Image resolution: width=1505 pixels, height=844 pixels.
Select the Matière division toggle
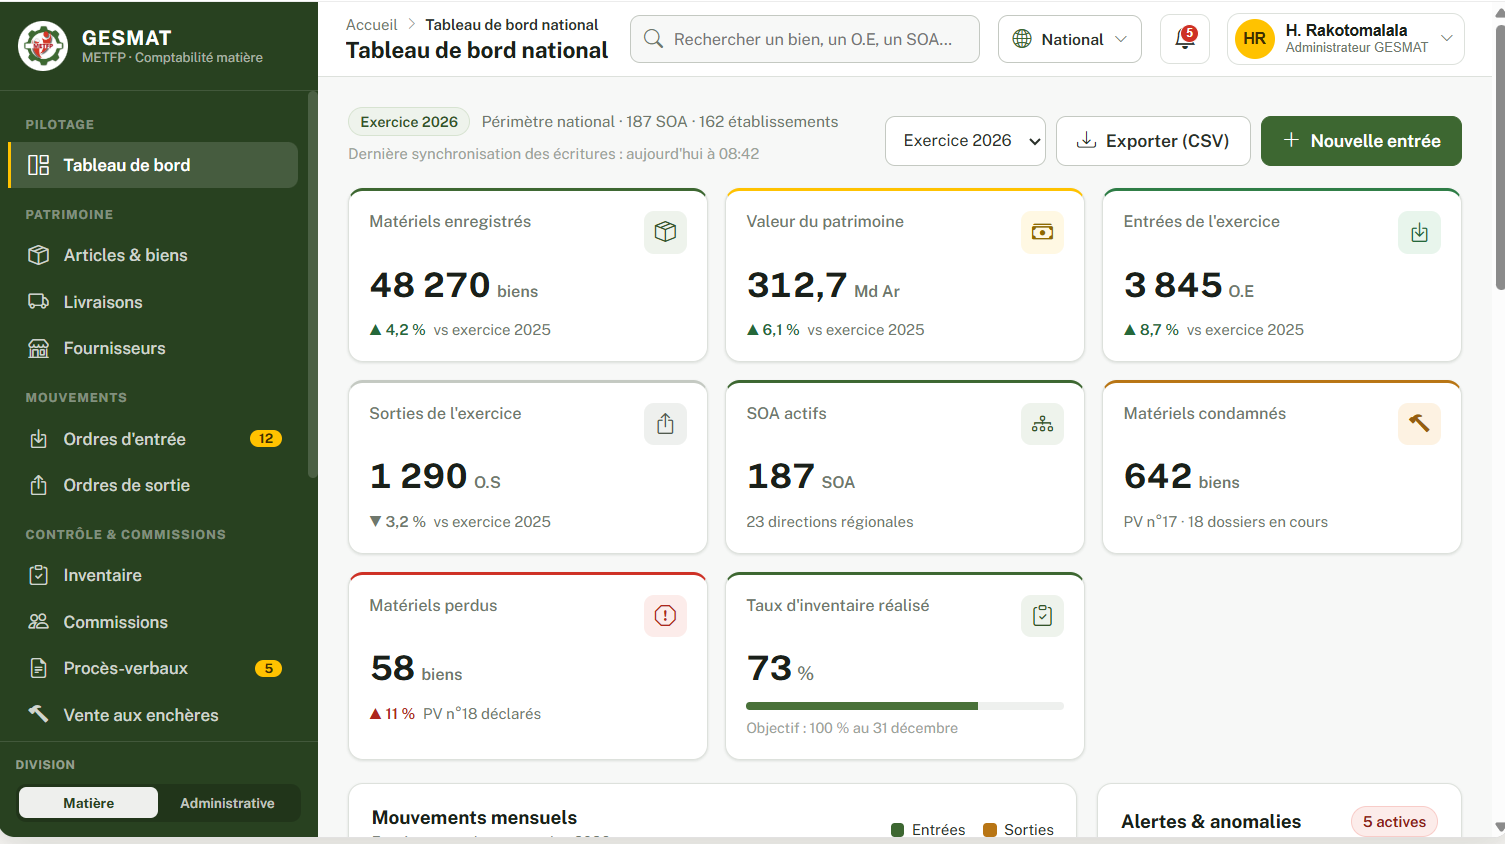88,803
